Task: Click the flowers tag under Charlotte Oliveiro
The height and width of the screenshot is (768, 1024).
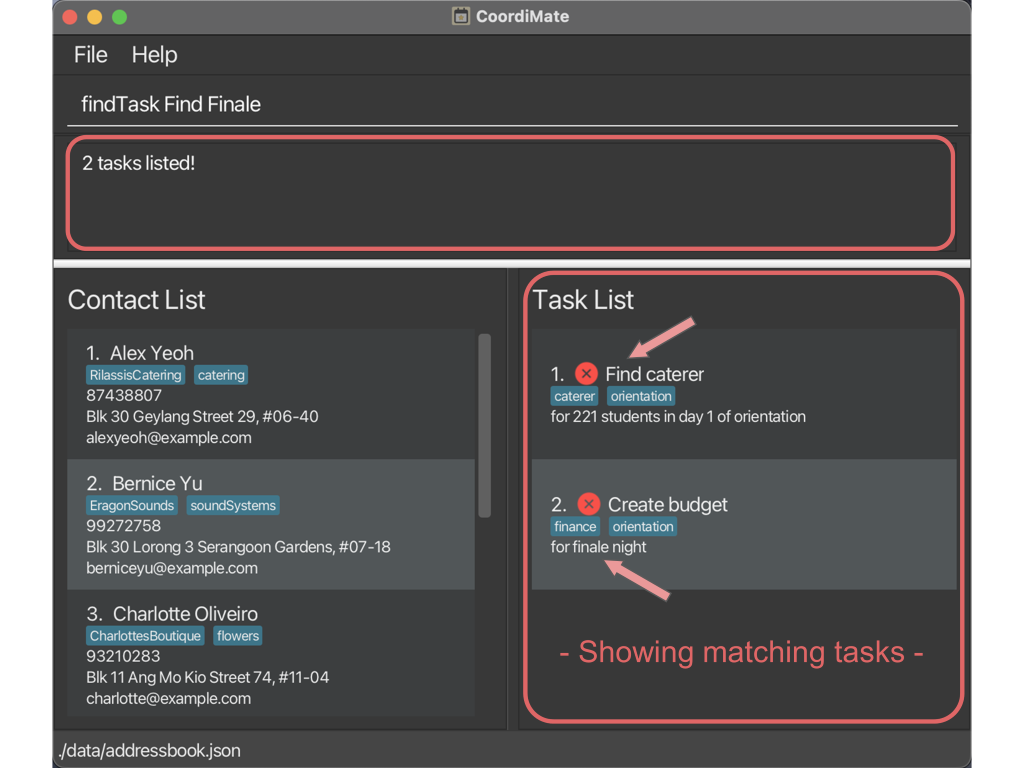Action: click(238, 636)
